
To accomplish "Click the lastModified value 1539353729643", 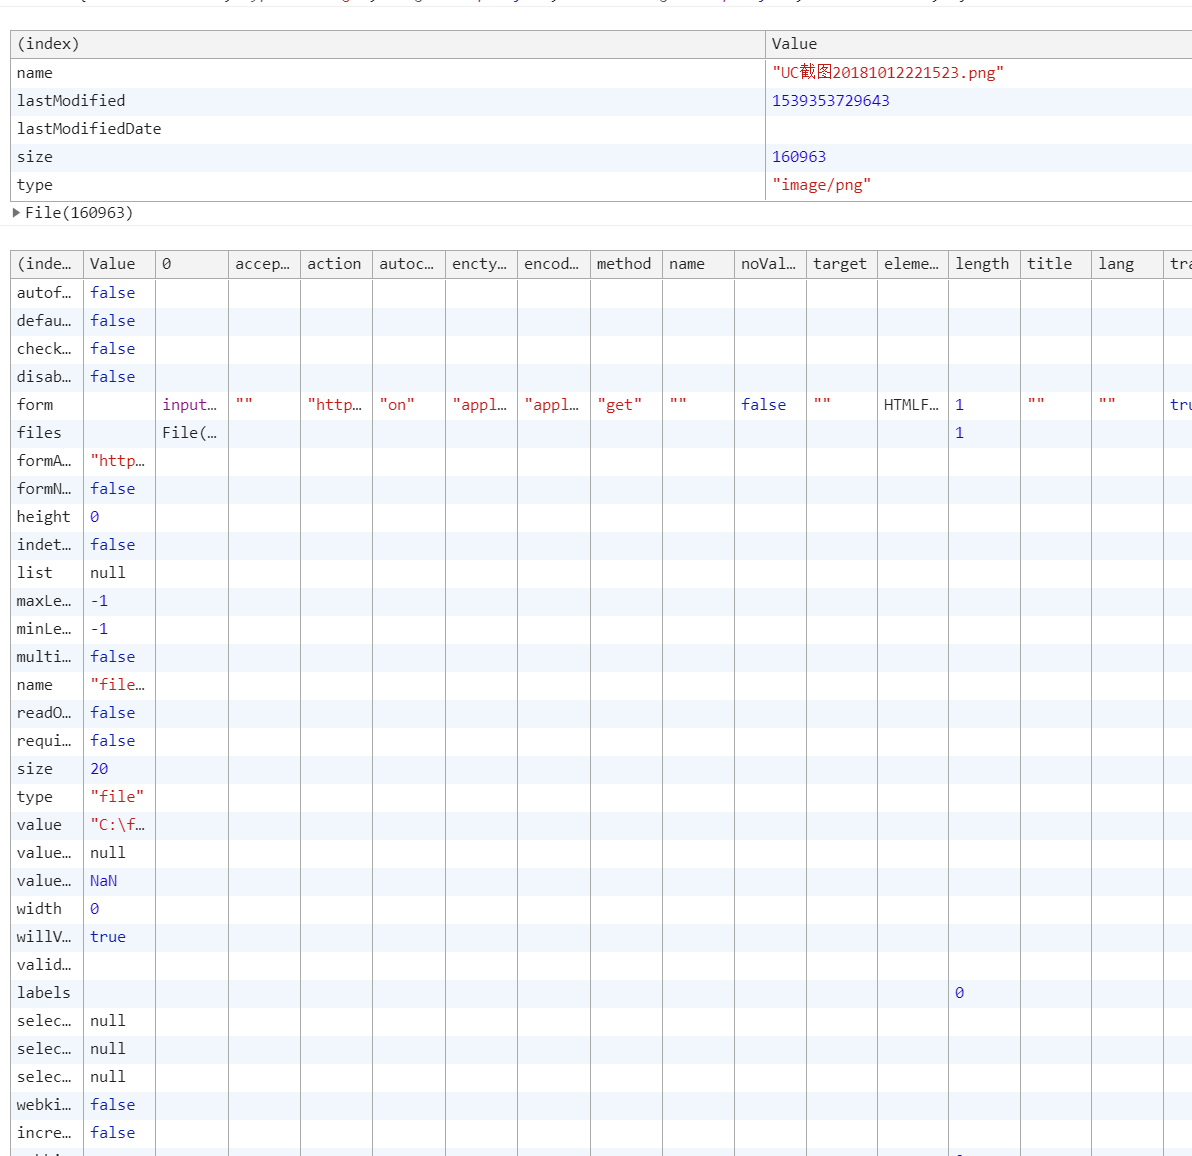I will pyautogui.click(x=830, y=101).
